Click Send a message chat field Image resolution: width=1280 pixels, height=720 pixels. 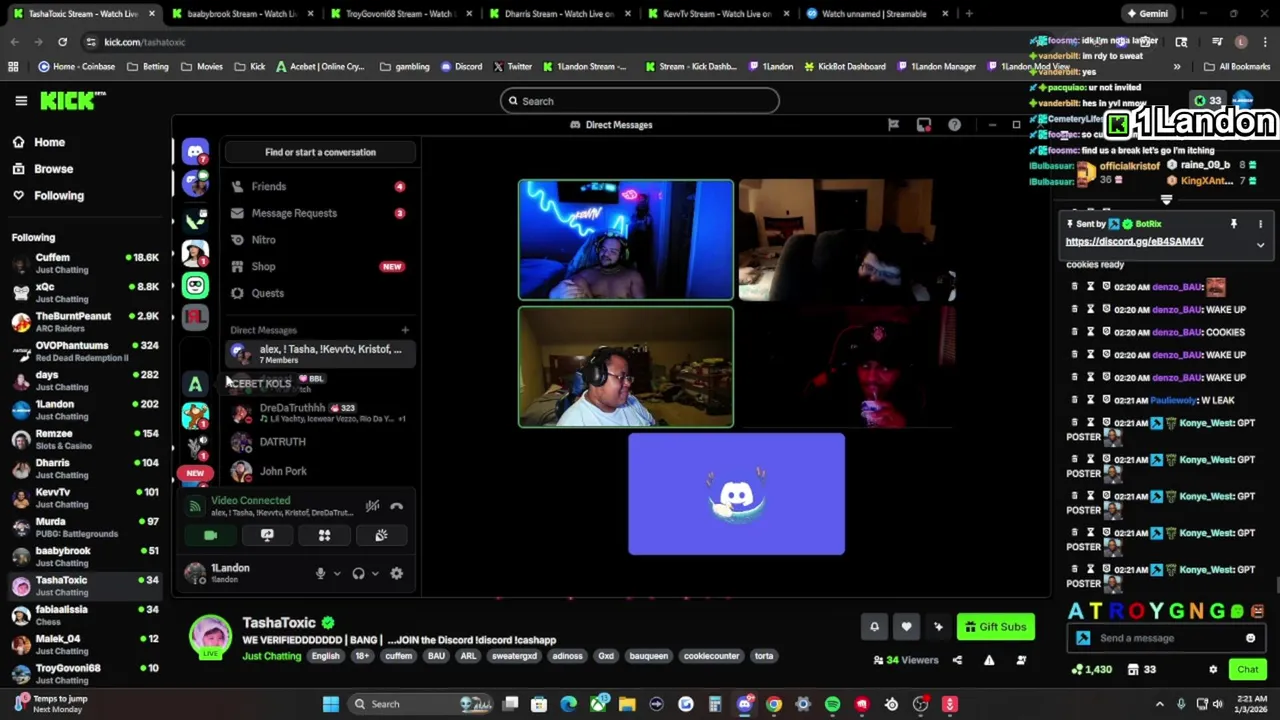(1168, 638)
